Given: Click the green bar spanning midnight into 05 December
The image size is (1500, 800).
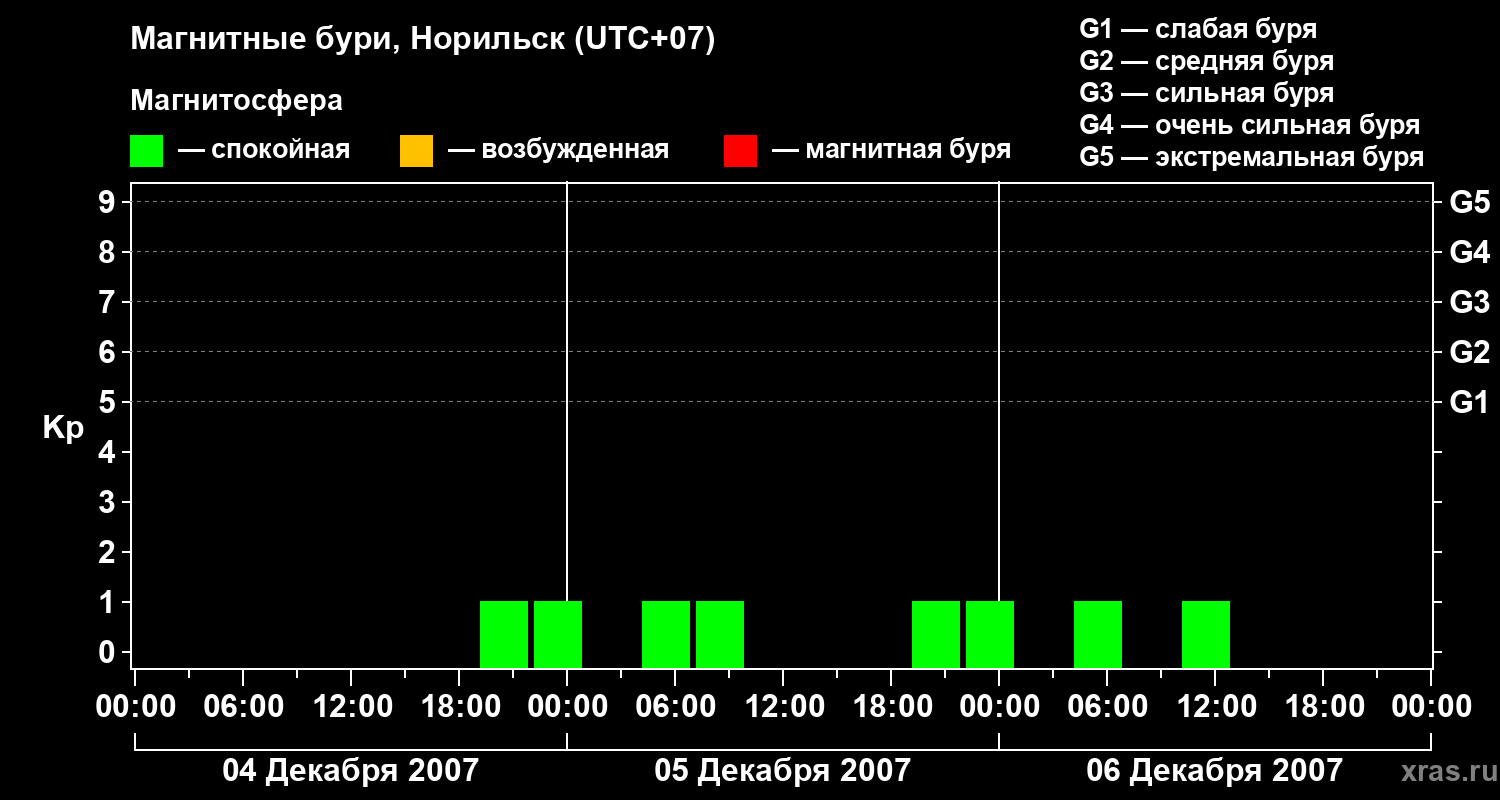Looking at the screenshot, I should tap(558, 634).
